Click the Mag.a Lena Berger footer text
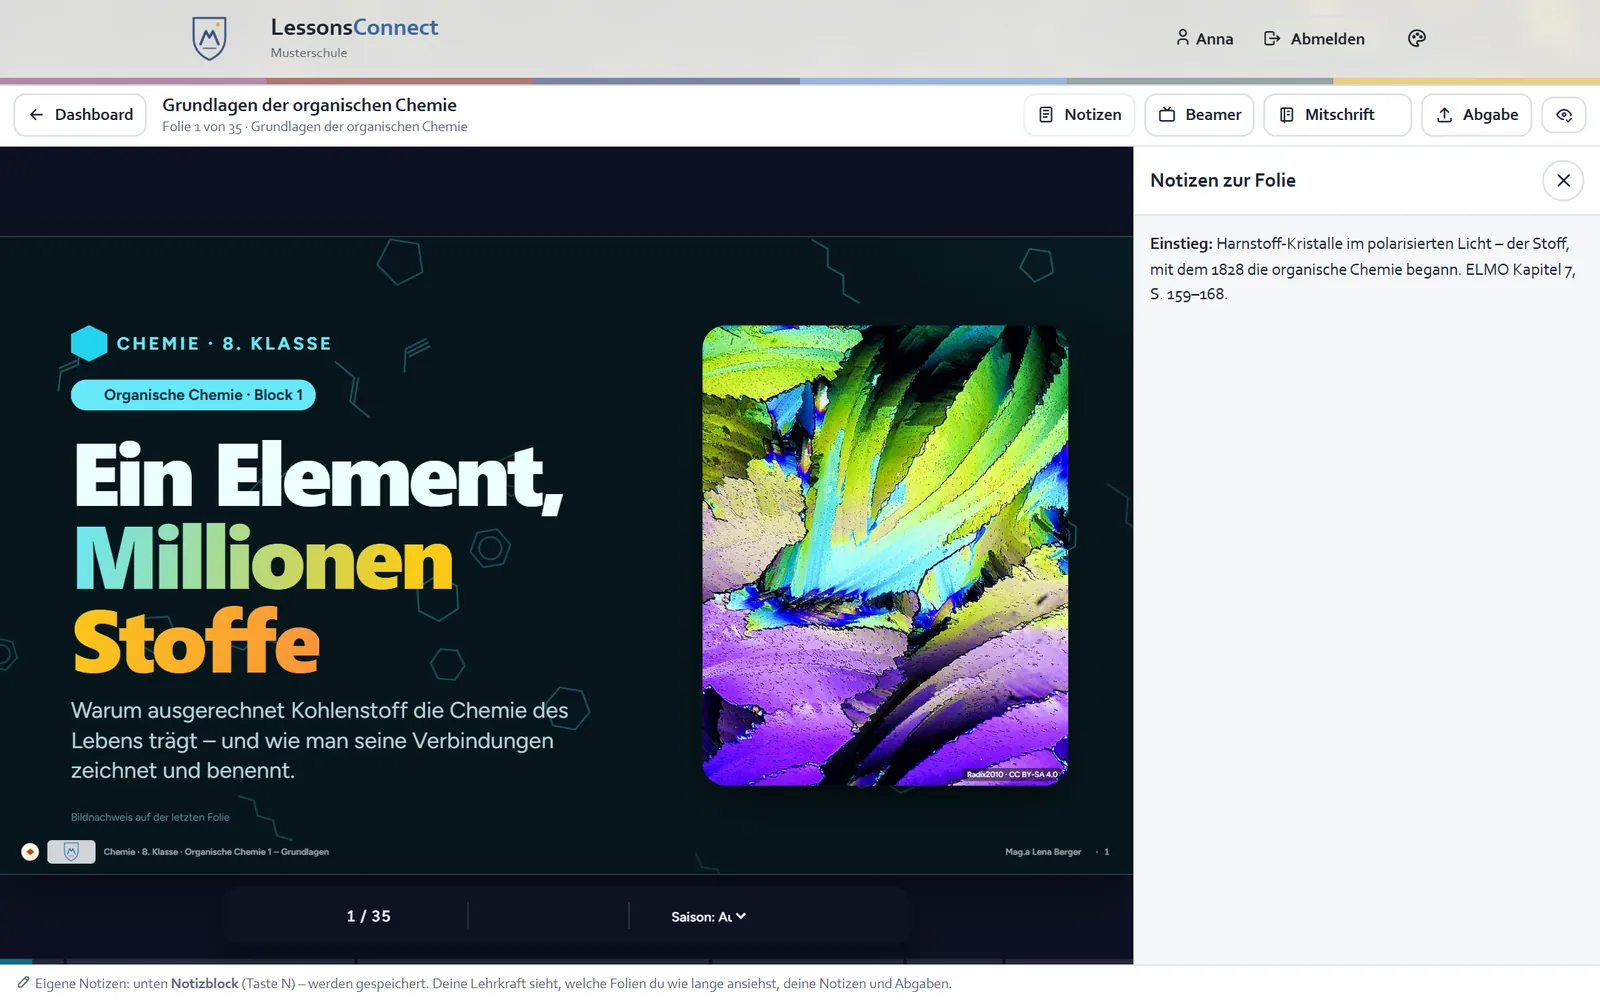Viewport: 1600px width, 1000px height. (1043, 852)
